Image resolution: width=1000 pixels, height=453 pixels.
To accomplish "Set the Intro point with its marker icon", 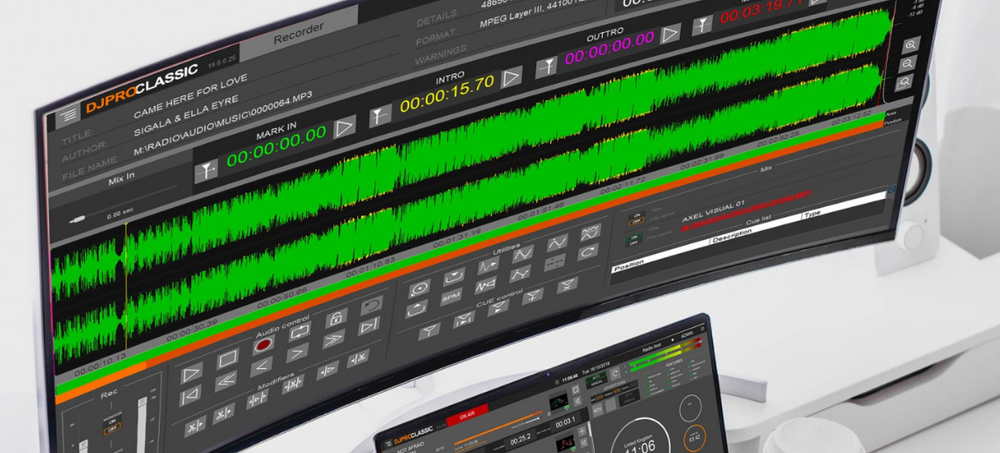I will 380,117.
